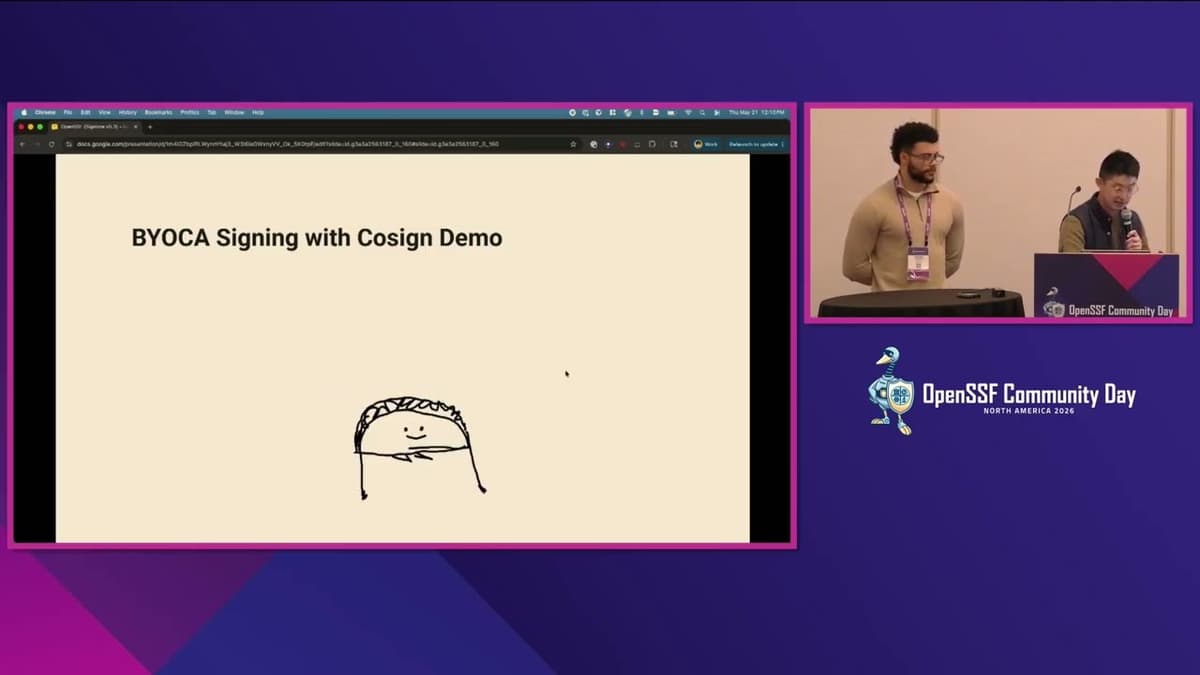
Task: Click the hand-drawn taco figure
Action: coord(418,446)
